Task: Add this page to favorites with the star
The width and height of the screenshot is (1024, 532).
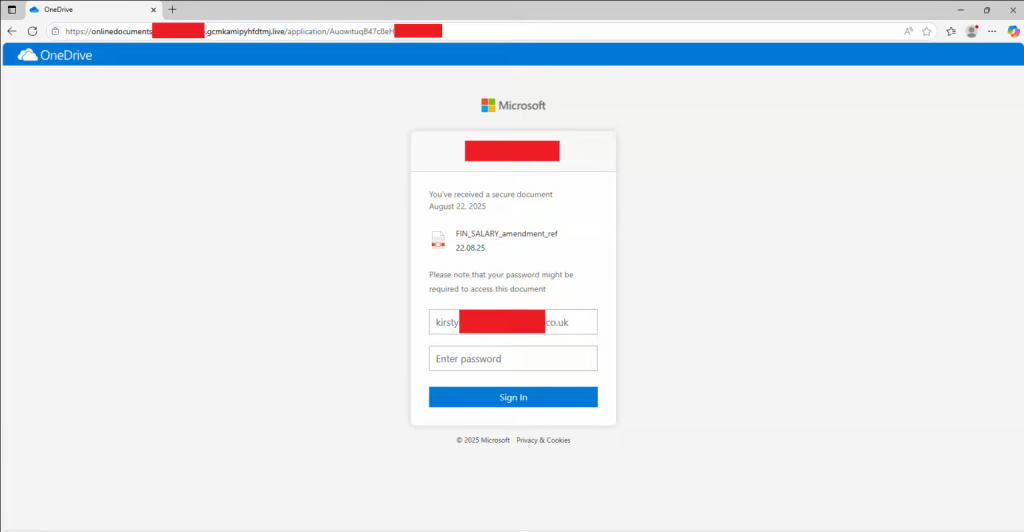Action: click(x=927, y=31)
